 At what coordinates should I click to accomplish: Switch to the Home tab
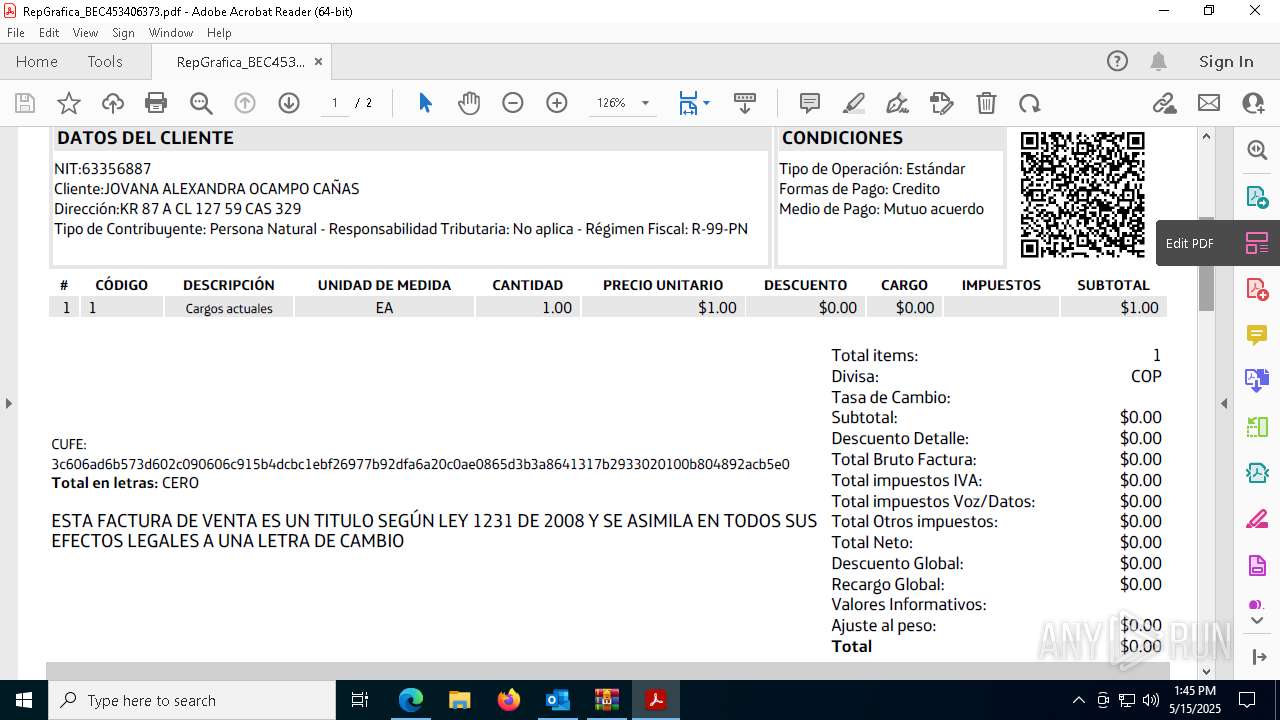[37, 61]
